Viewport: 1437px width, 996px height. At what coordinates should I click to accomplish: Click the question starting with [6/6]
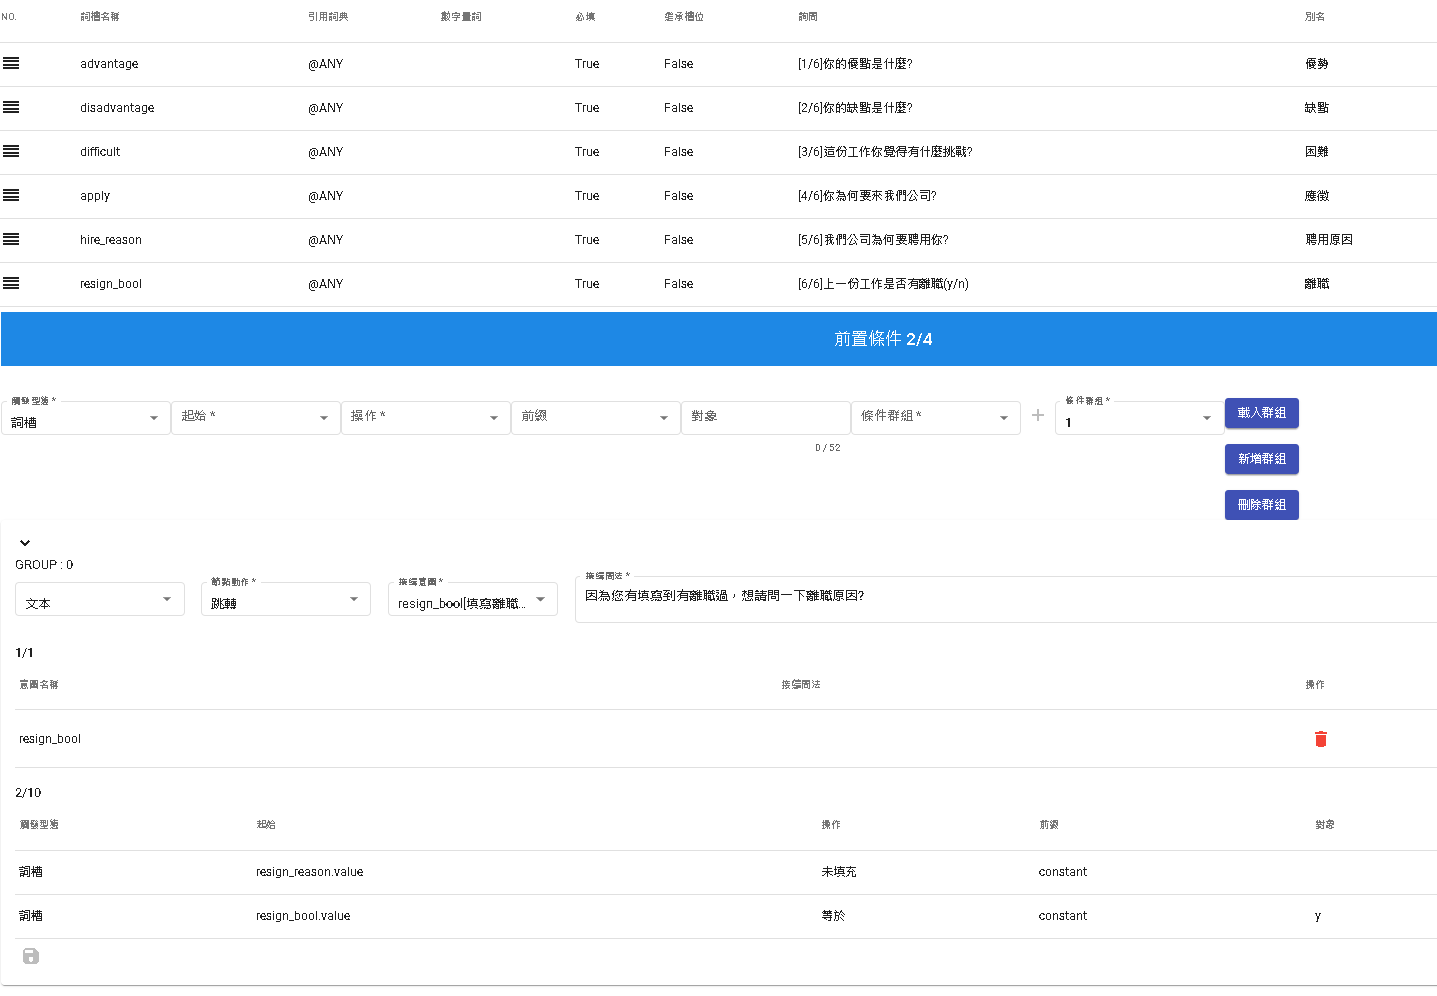(883, 284)
